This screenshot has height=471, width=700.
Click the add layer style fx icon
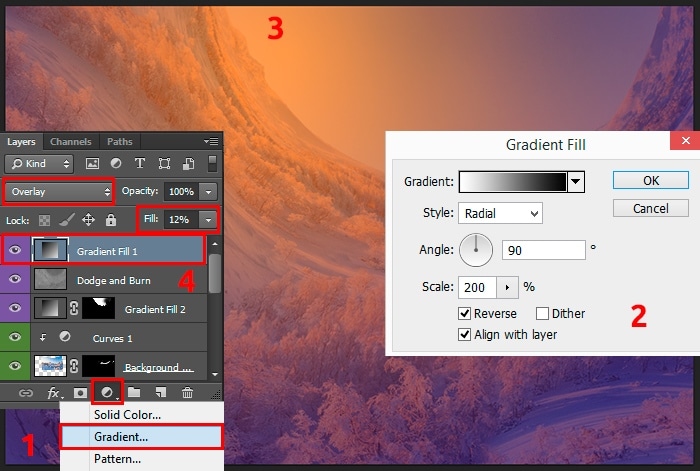click(55, 394)
